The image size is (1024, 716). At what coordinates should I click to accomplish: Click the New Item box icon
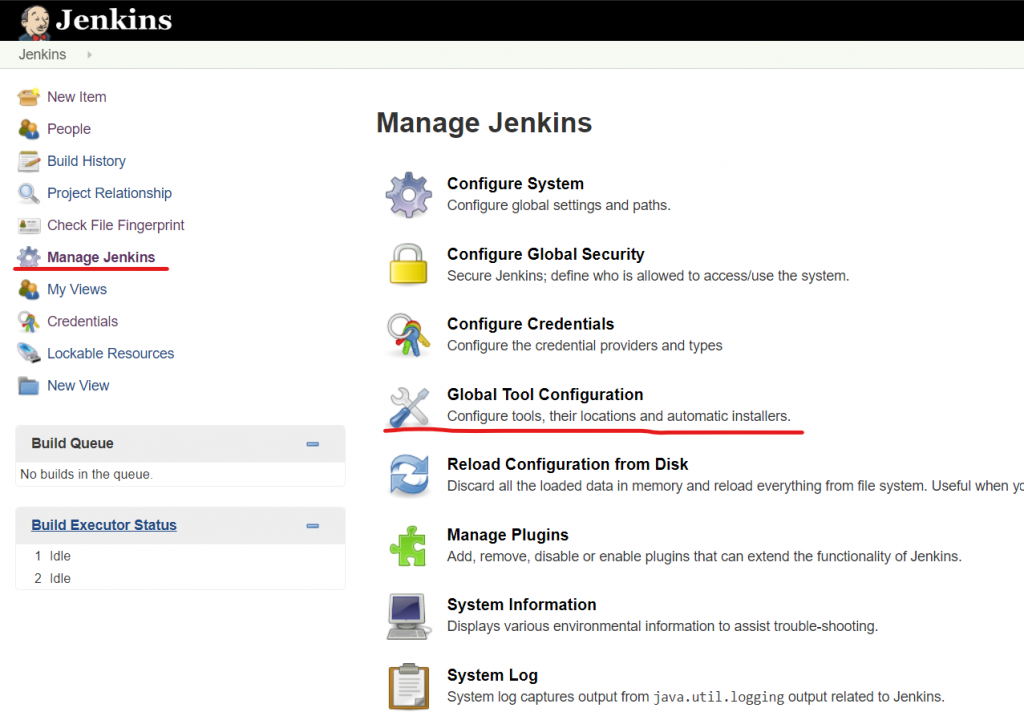(x=29, y=97)
